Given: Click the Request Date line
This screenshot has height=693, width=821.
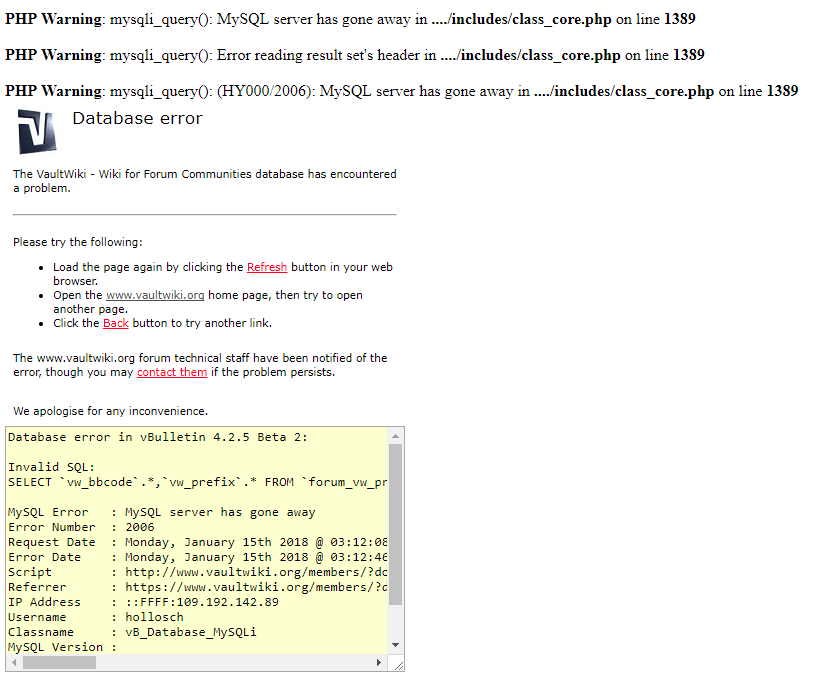Looking at the screenshot, I should 197,543.
